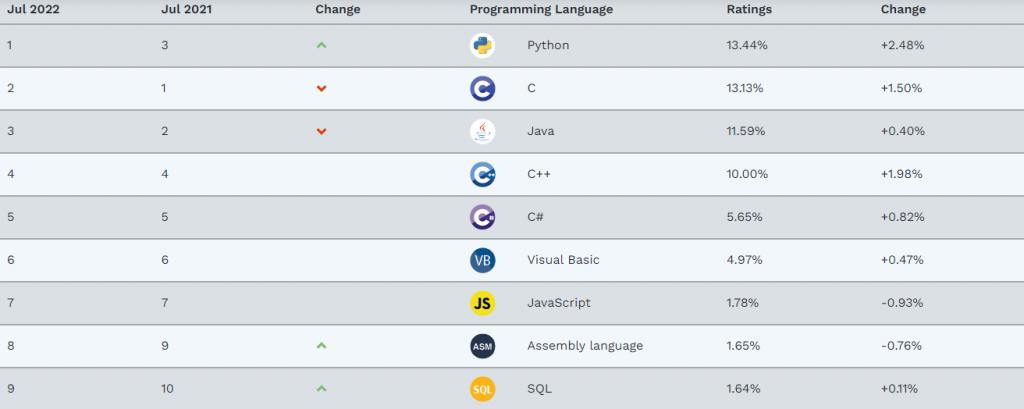Screen dimensions: 1024x409
Task: Click the C# logo icon
Action: [x=483, y=217]
